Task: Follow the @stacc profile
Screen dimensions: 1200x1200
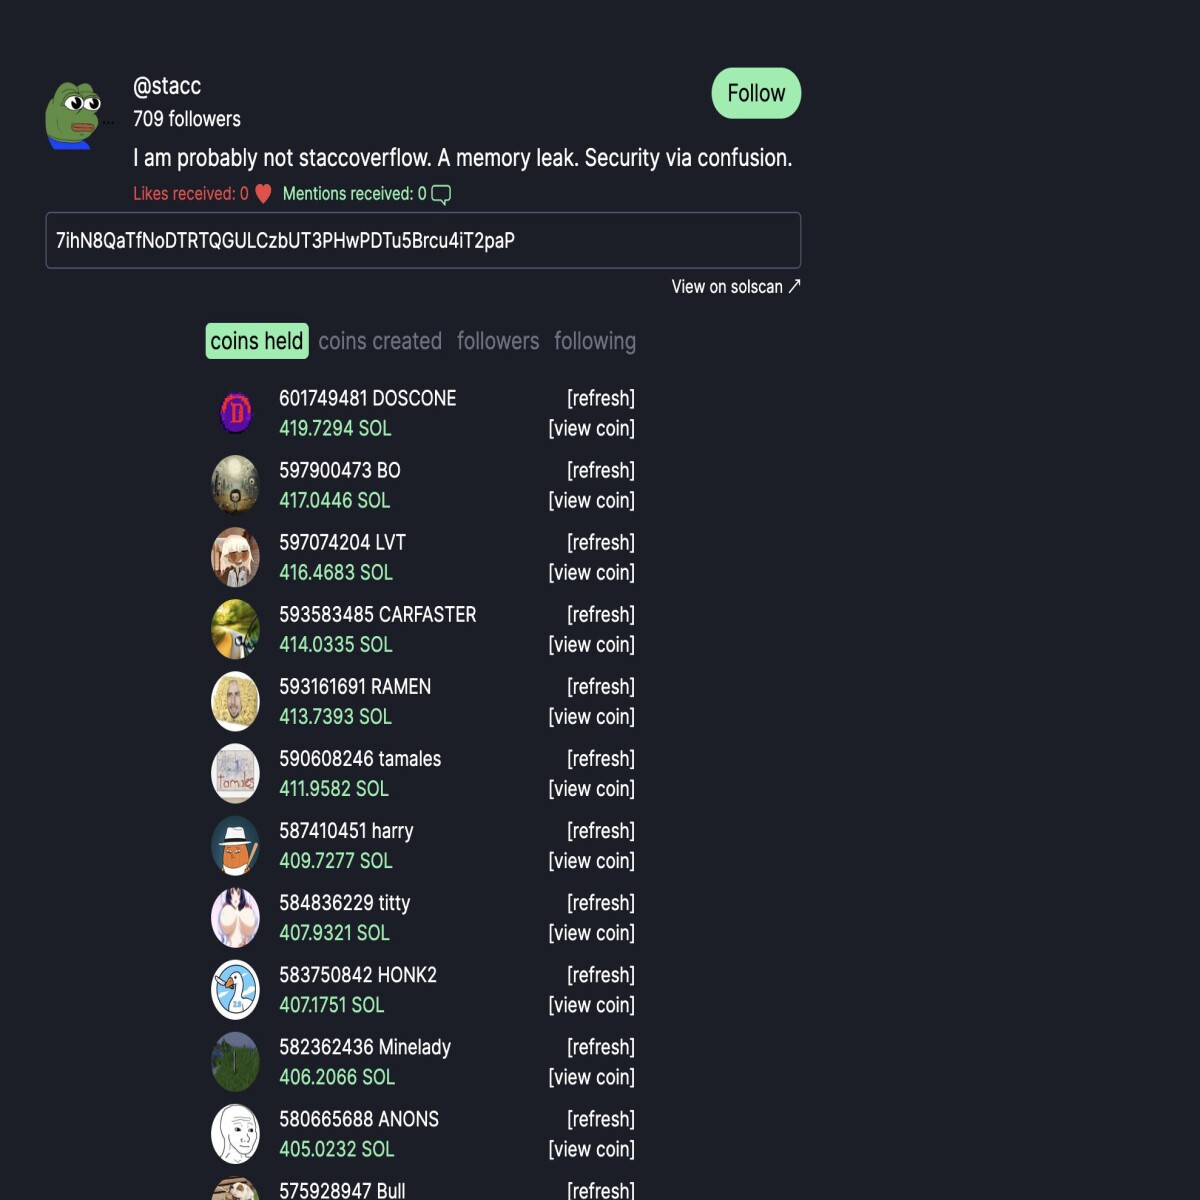Action: (756, 93)
